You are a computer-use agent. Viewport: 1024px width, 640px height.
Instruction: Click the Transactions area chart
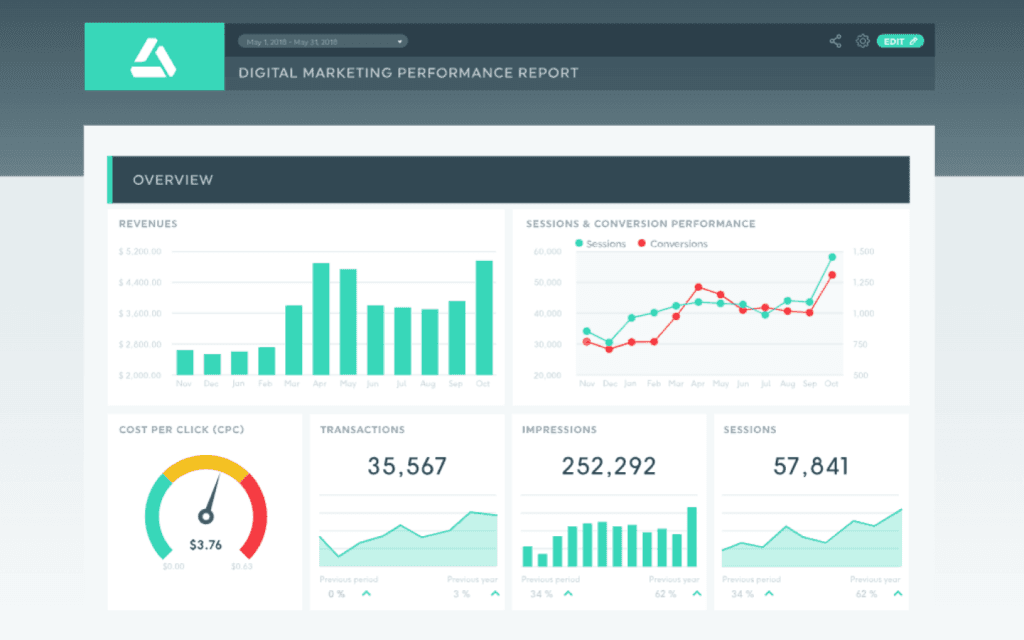408,539
